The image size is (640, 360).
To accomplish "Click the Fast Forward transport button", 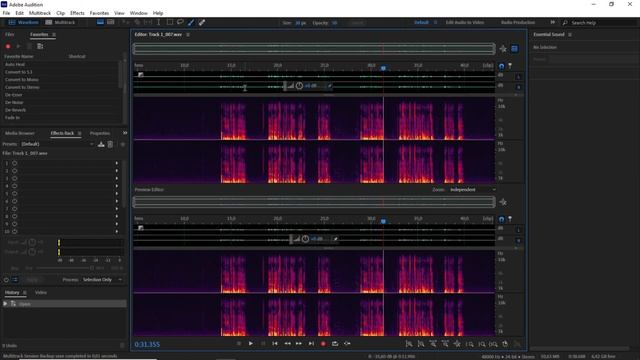I will click(299, 344).
